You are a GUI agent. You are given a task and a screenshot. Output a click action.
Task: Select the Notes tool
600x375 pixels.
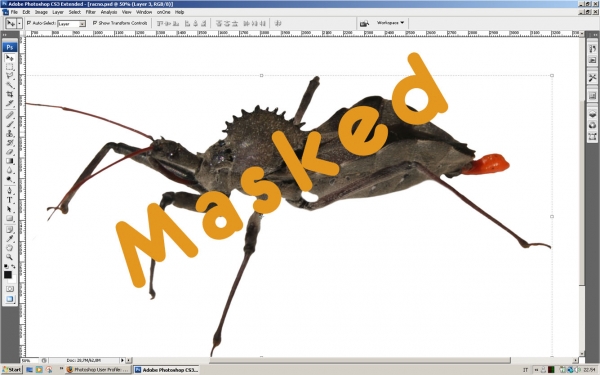click(10, 230)
